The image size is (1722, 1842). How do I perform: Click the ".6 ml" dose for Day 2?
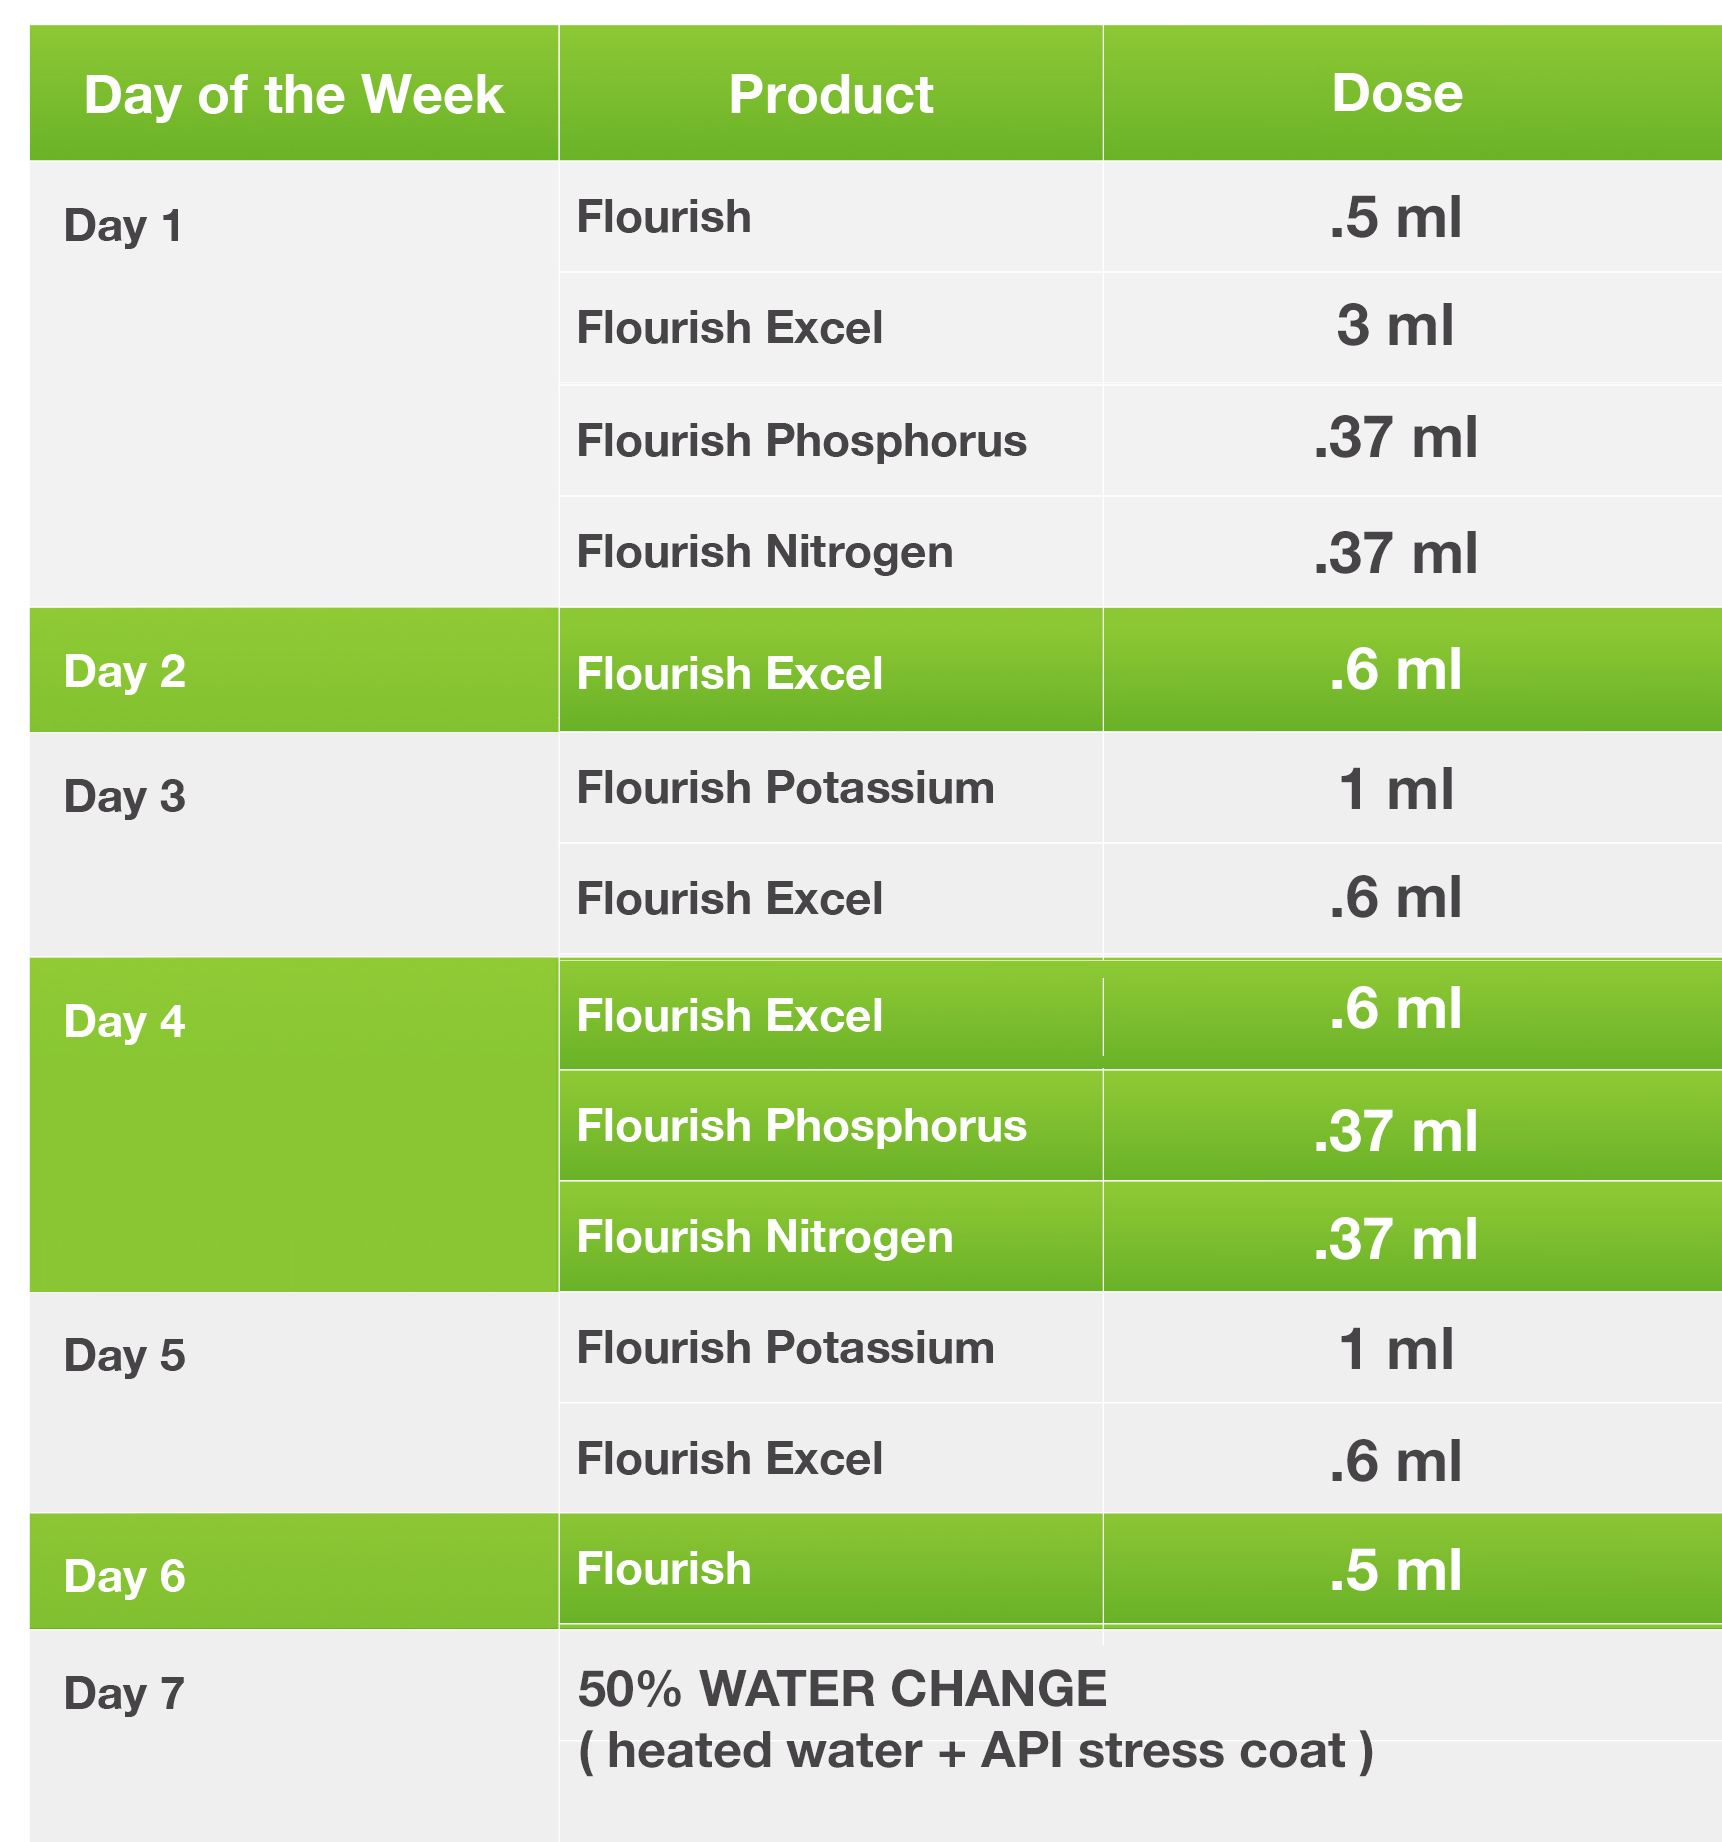point(1395,670)
